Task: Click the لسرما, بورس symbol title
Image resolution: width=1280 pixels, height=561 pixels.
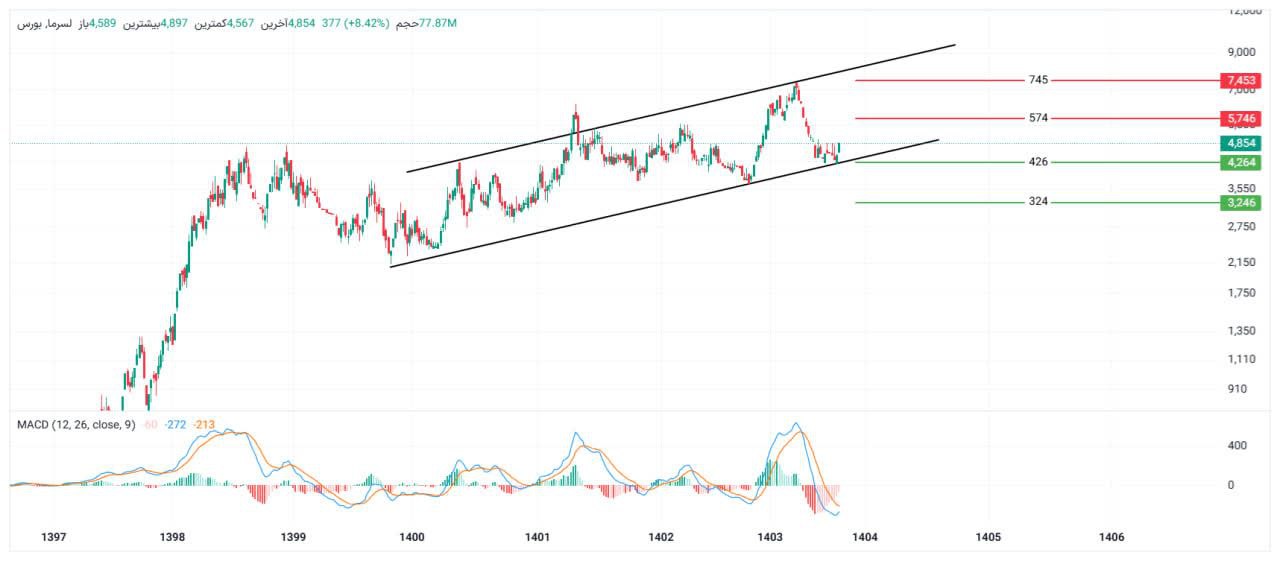Action: pos(44,23)
